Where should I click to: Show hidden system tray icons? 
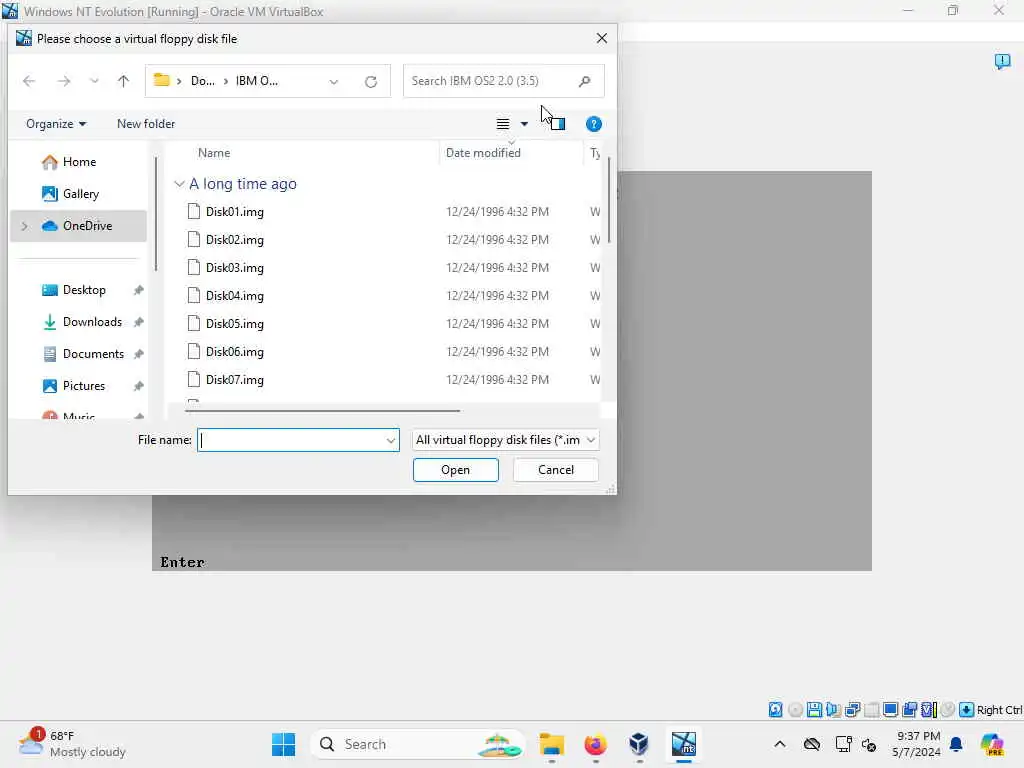pyautogui.click(x=780, y=744)
